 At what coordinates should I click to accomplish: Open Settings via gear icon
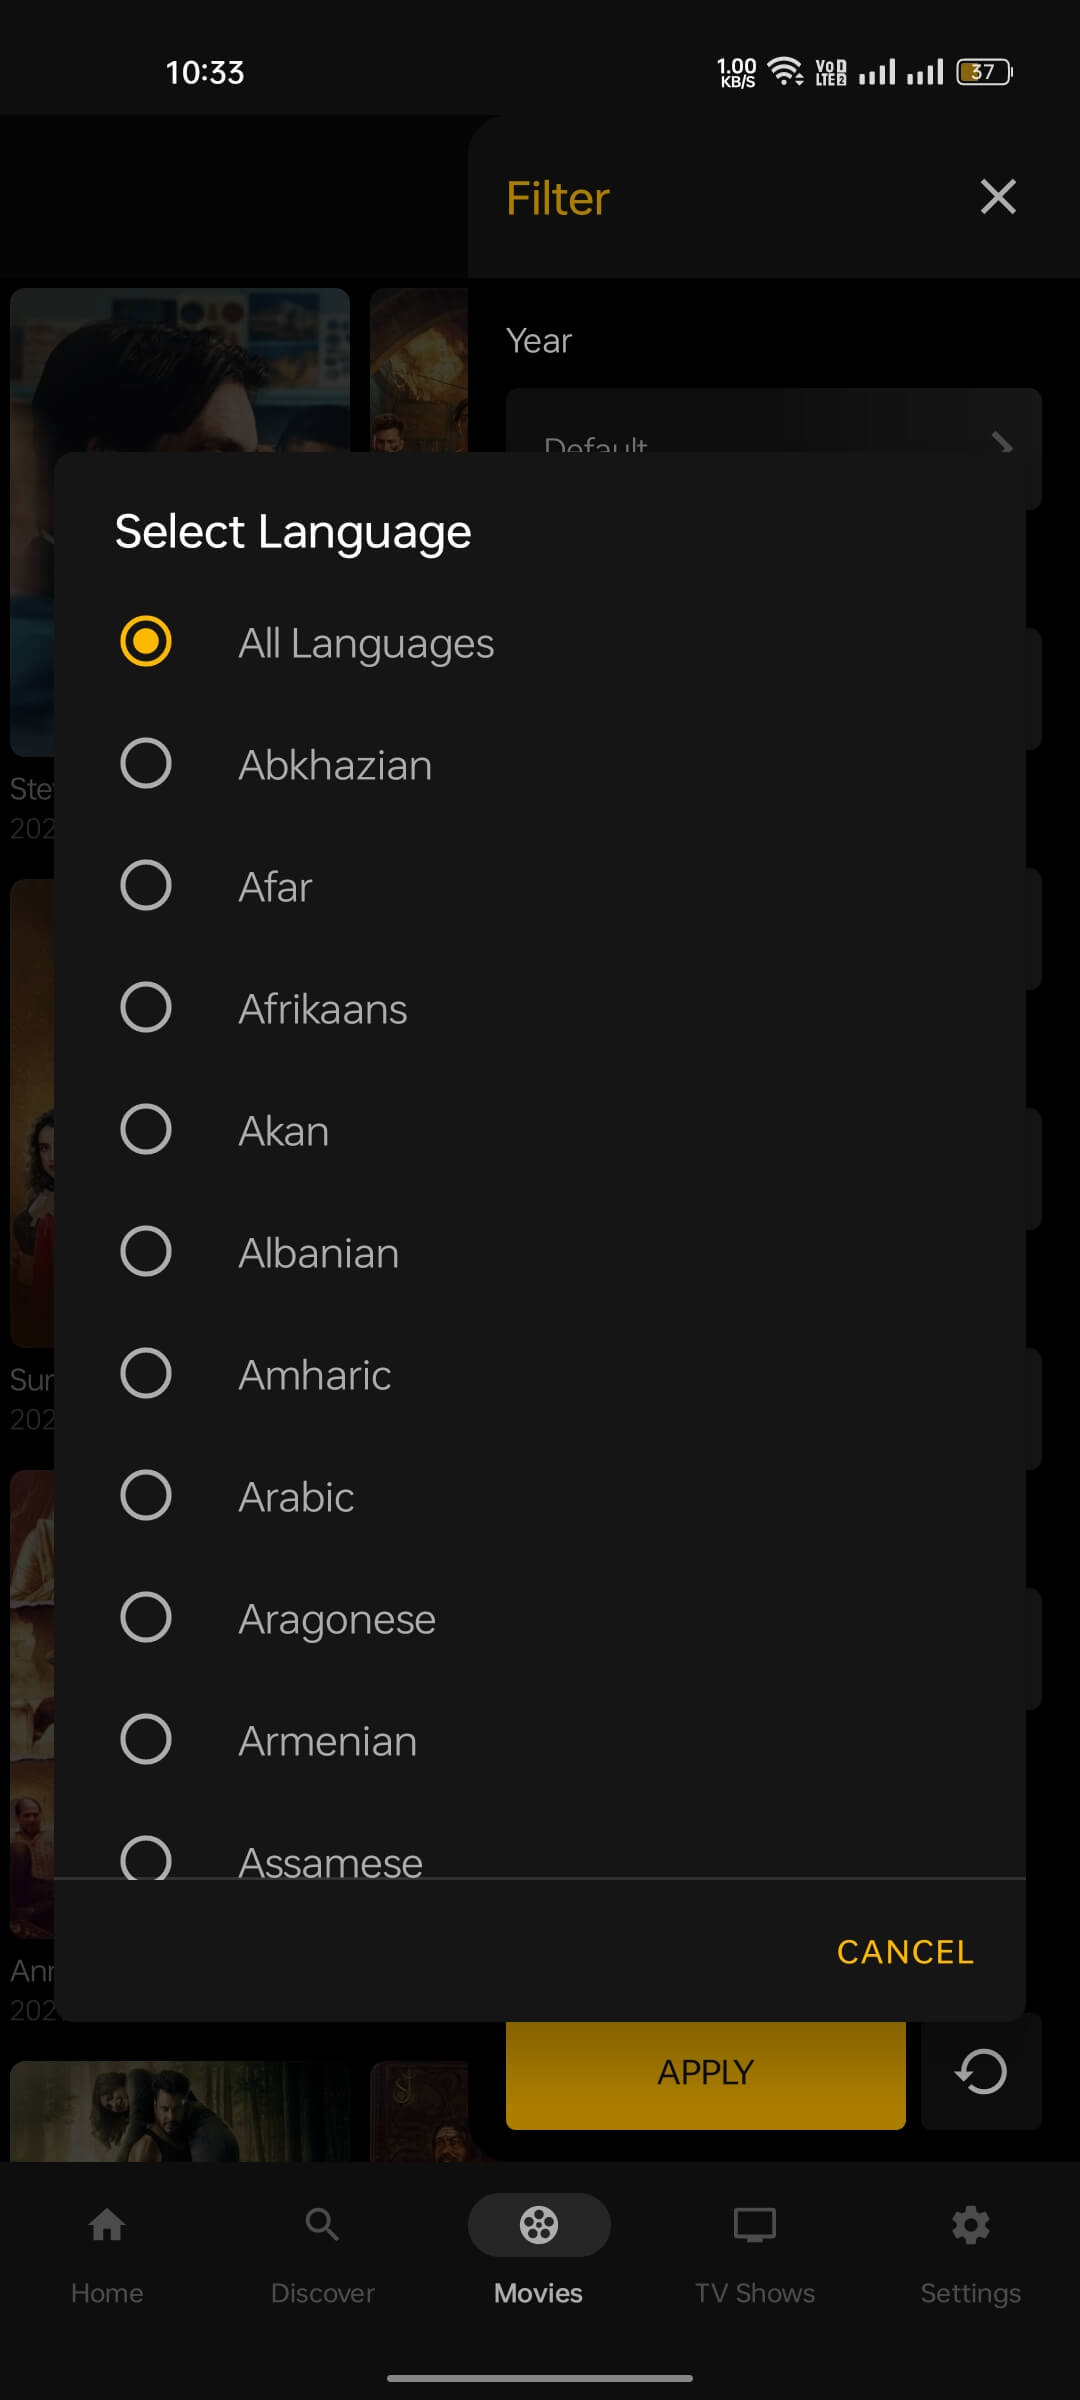coord(970,2225)
